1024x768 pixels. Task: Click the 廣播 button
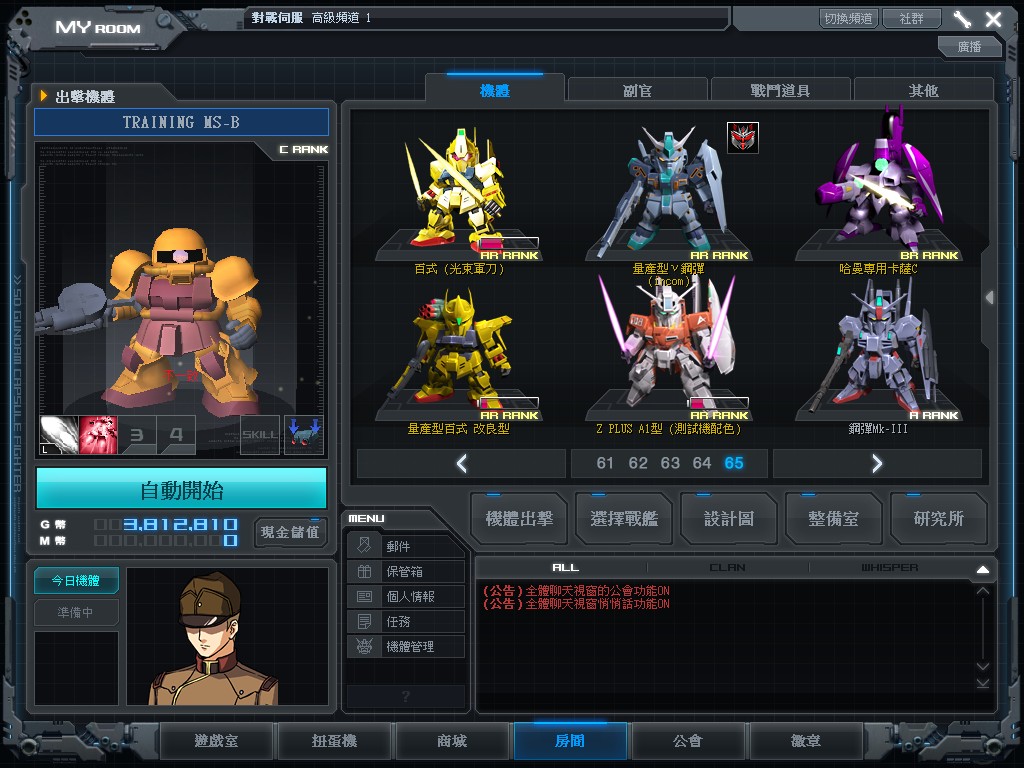click(969, 46)
